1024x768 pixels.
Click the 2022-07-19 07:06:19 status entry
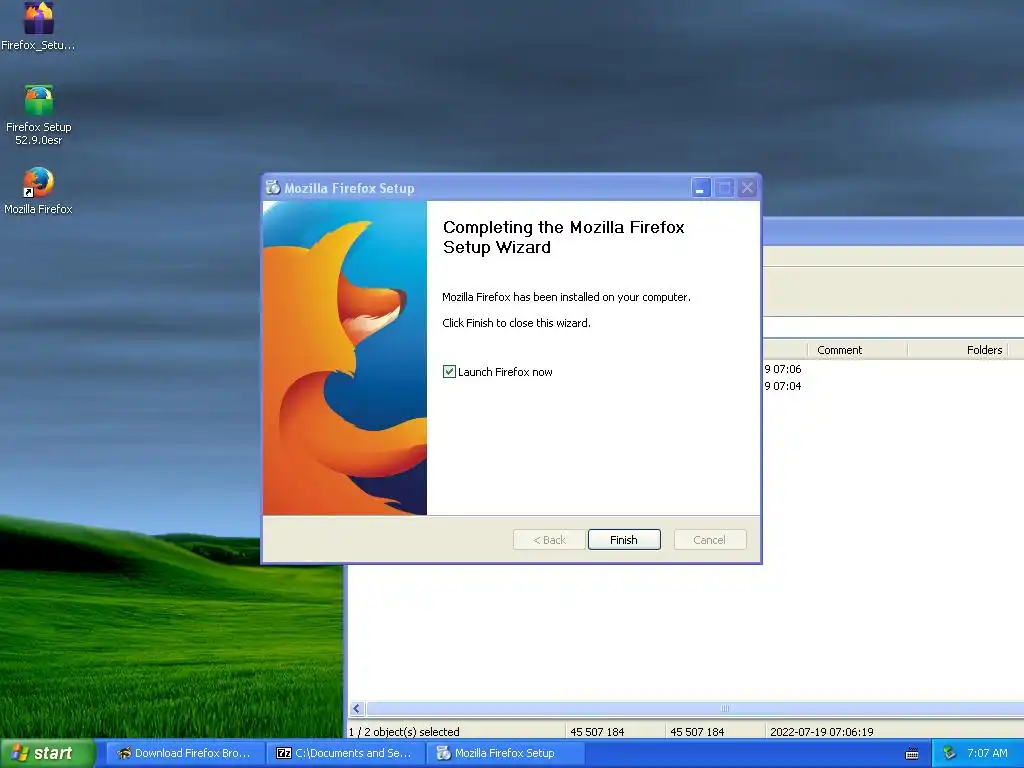[x=822, y=731]
